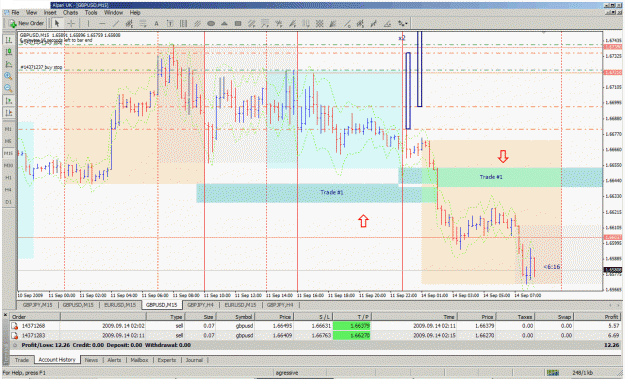Open the Trade terminal tab
The width and height of the screenshot is (625, 379).
[x=22, y=360]
